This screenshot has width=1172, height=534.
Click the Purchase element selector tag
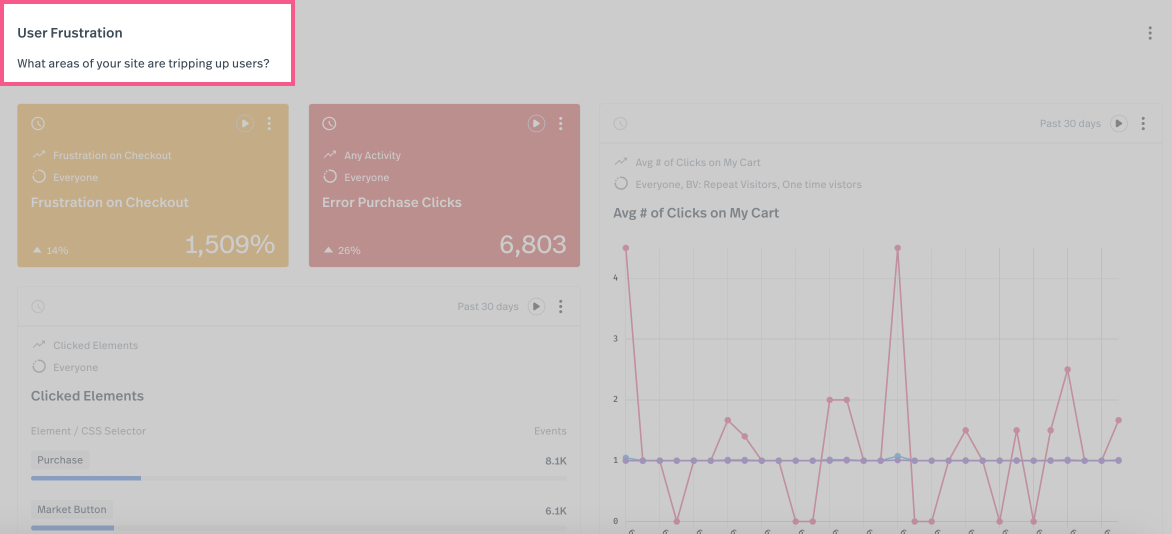point(60,460)
